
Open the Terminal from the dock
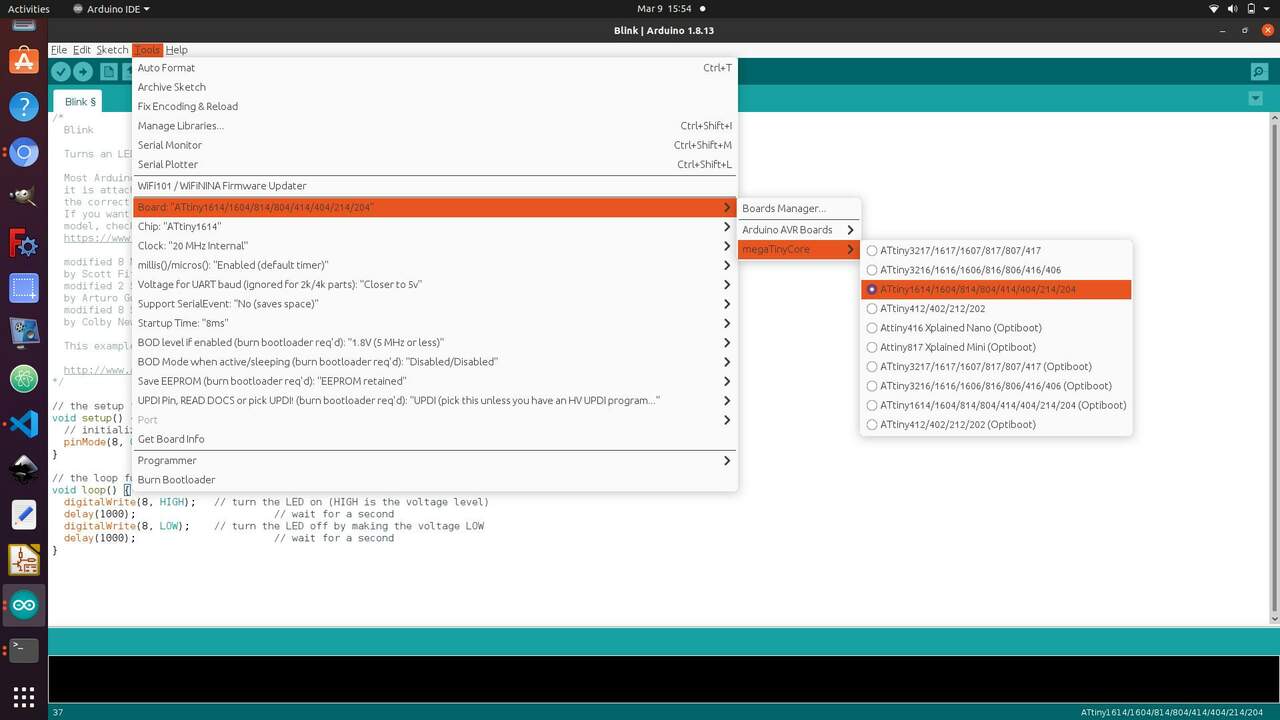coord(24,651)
